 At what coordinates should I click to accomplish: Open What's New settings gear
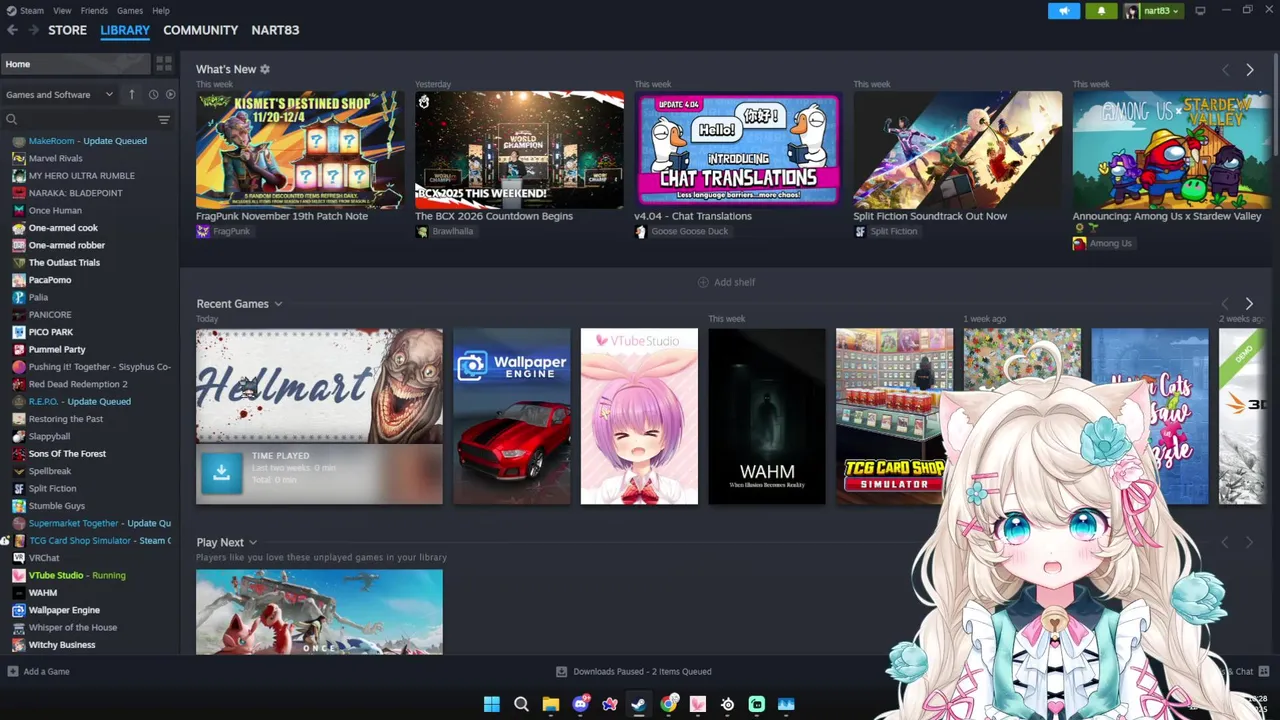tap(265, 69)
